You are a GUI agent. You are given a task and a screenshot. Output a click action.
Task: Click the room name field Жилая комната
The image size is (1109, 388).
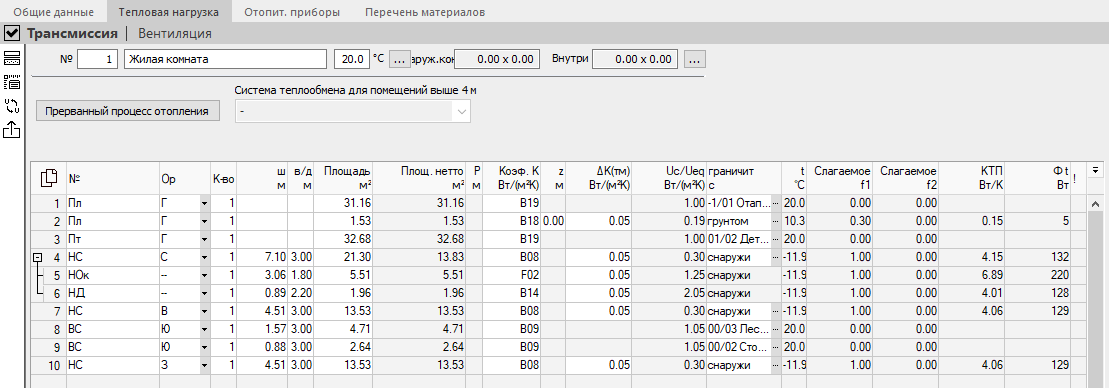coord(225,59)
